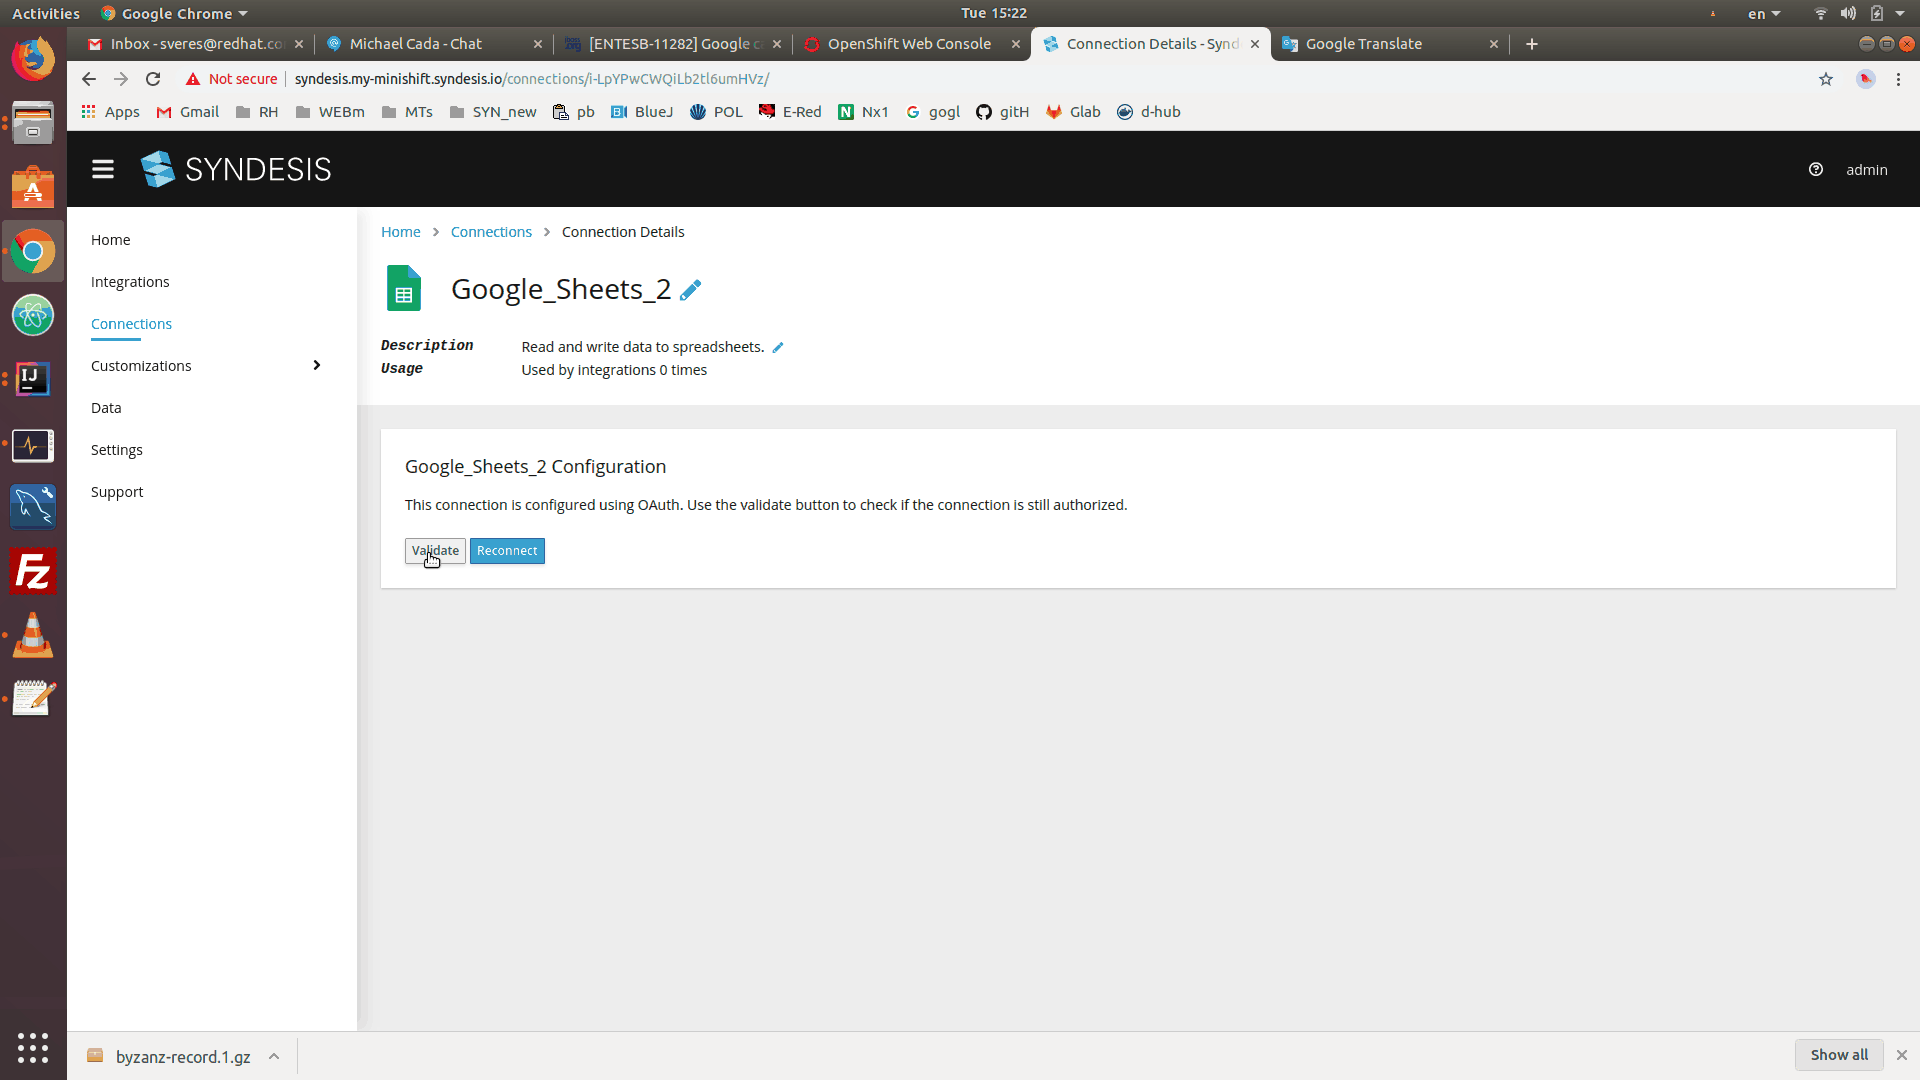This screenshot has height=1080, width=1920.
Task: Open the admin user menu
Action: pyautogui.click(x=1866, y=169)
